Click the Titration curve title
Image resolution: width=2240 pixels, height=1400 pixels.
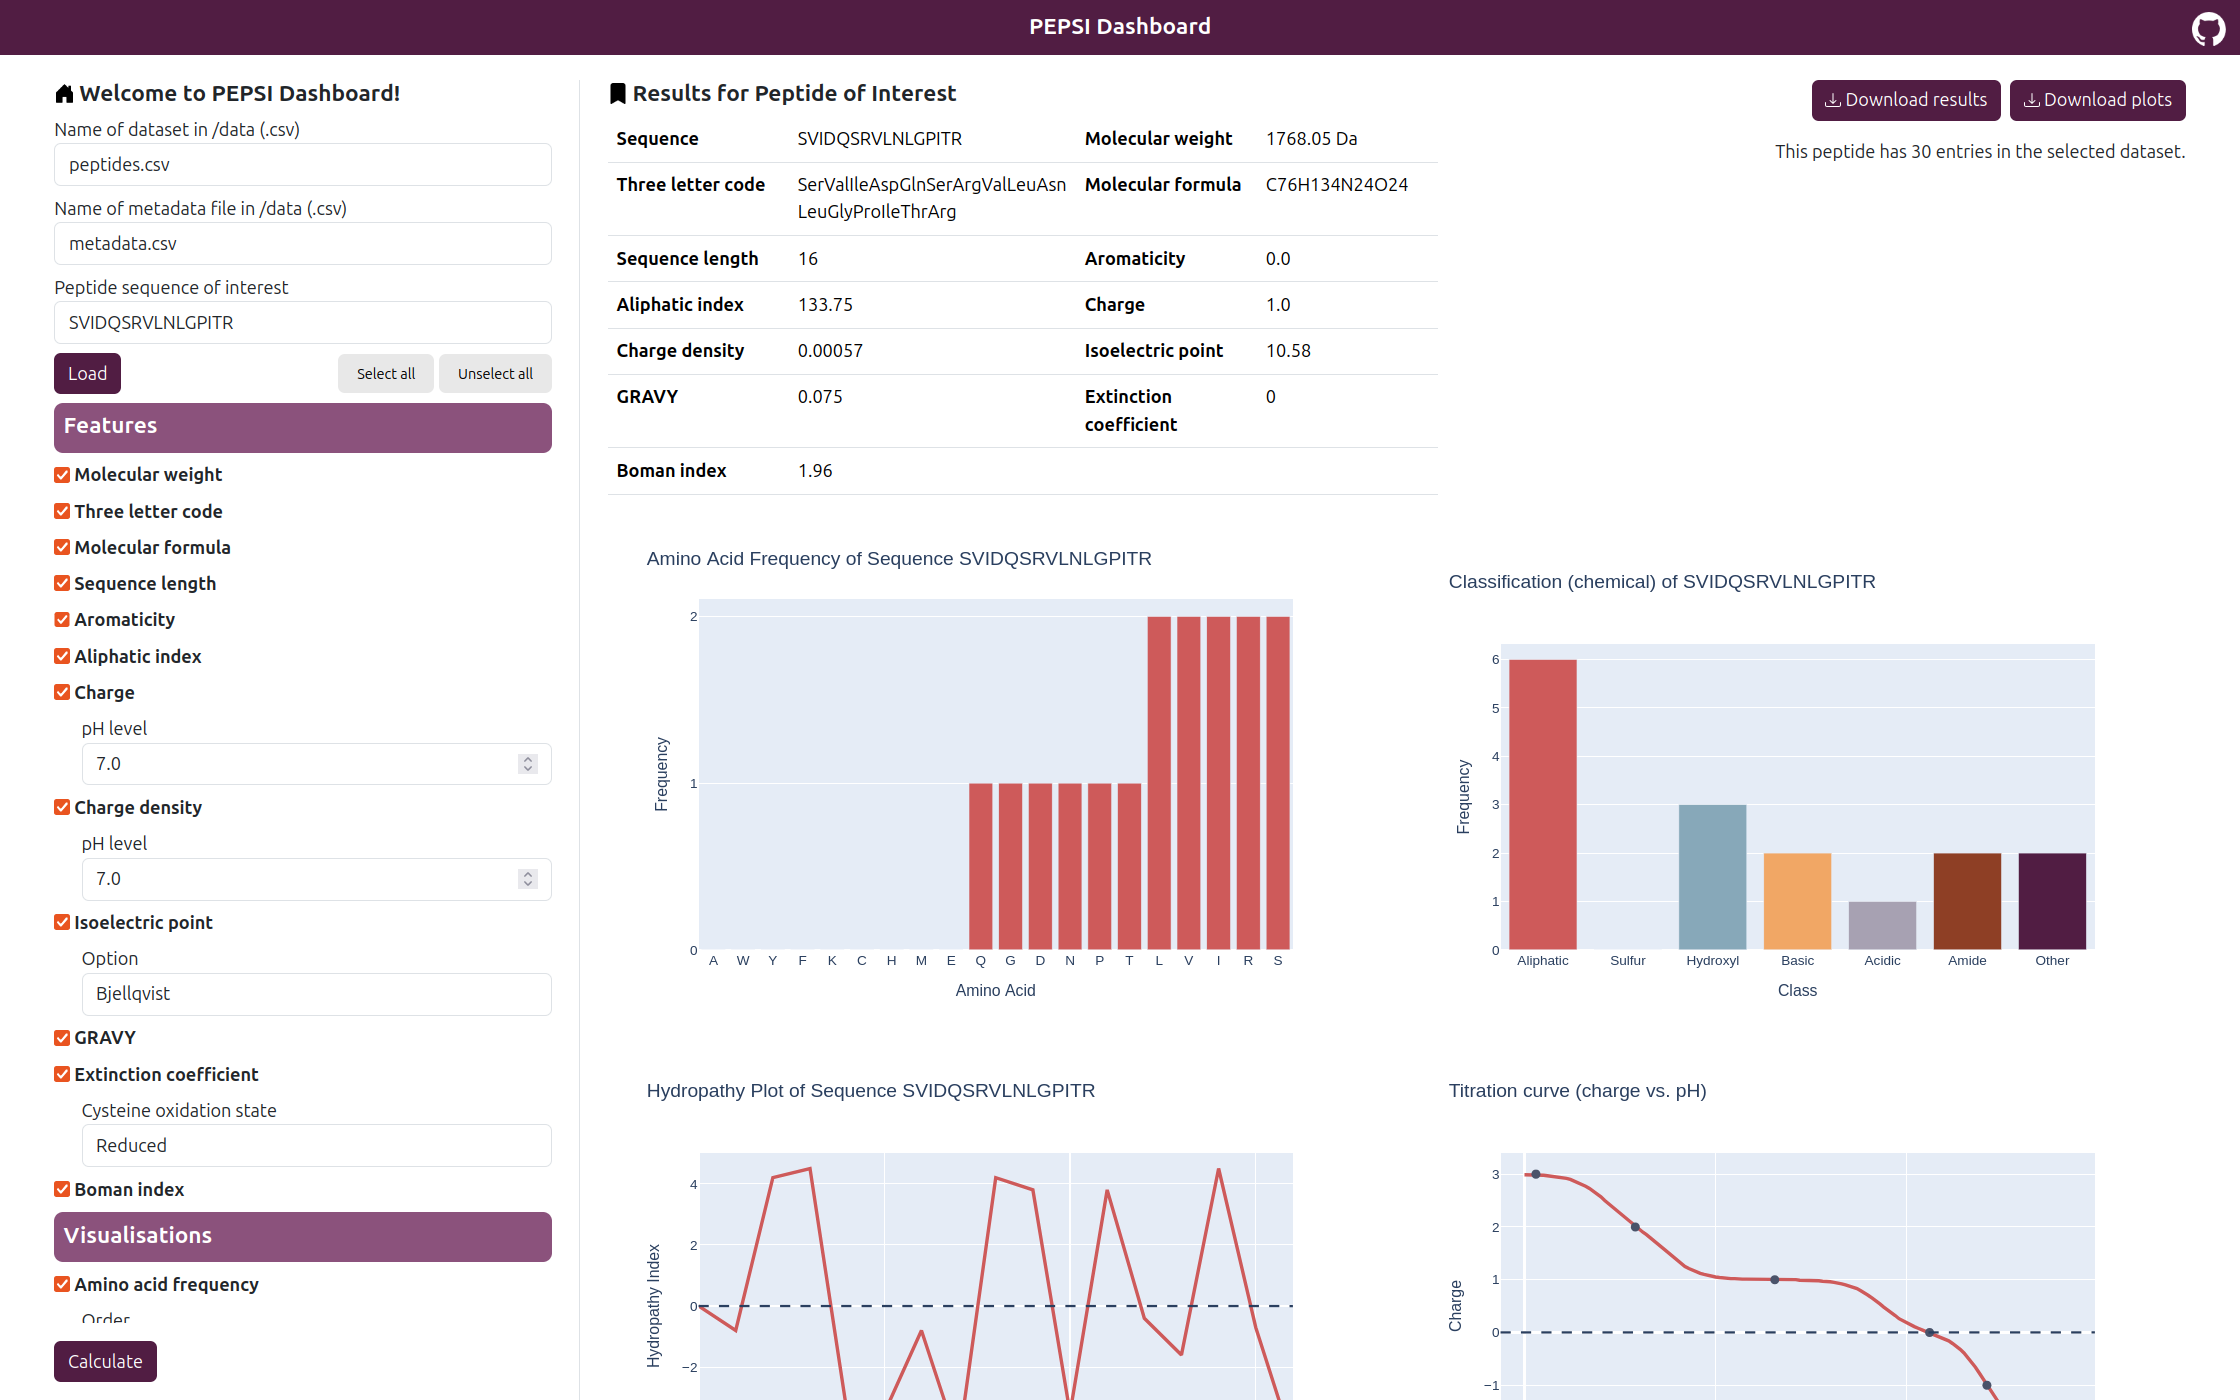click(x=1577, y=1091)
